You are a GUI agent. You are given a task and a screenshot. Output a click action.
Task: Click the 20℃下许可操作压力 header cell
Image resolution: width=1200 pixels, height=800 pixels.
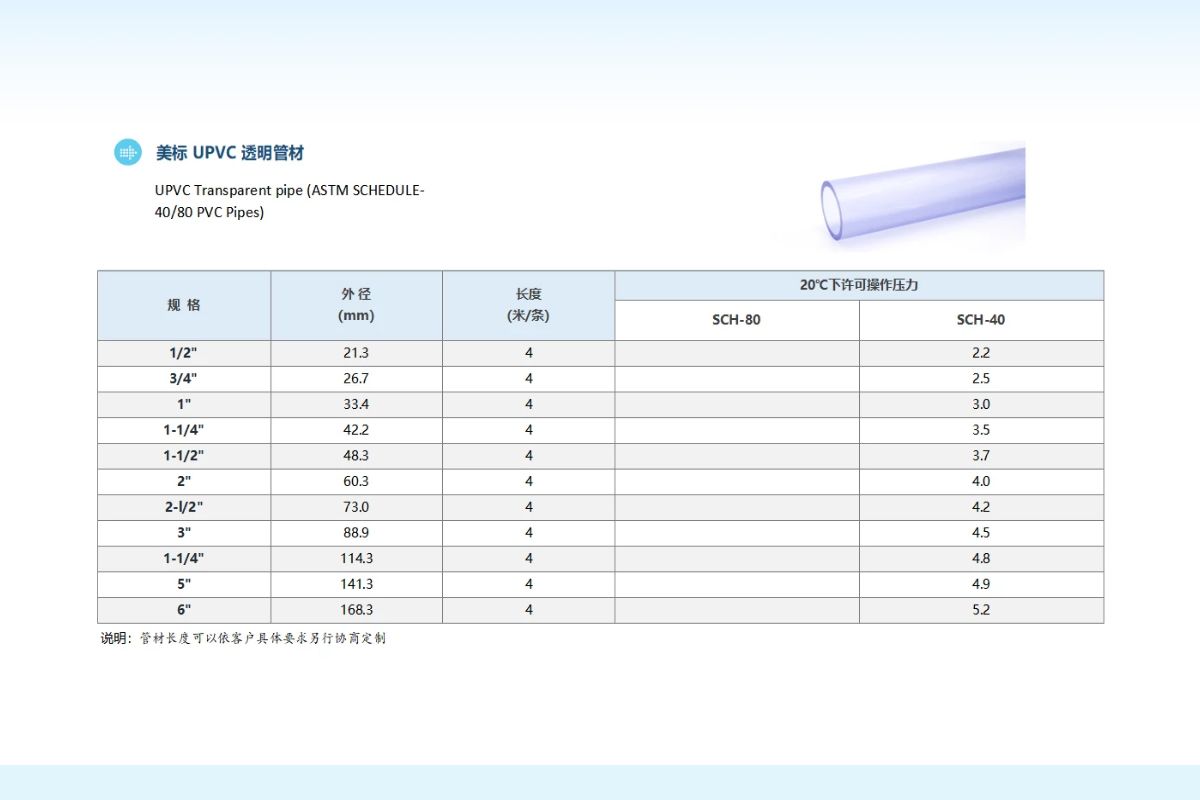pyautogui.click(x=859, y=285)
